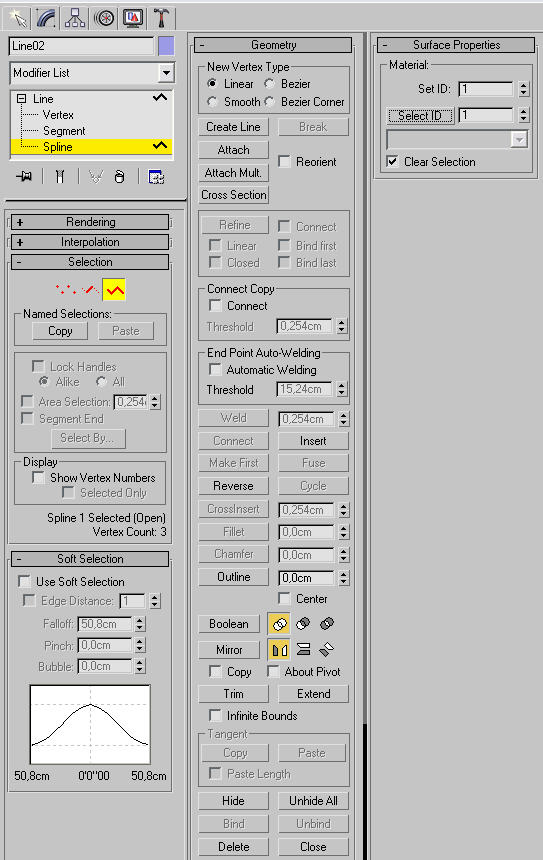This screenshot has height=860, width=543.
Task: Select Mirror Both icon
Action: 326,650
